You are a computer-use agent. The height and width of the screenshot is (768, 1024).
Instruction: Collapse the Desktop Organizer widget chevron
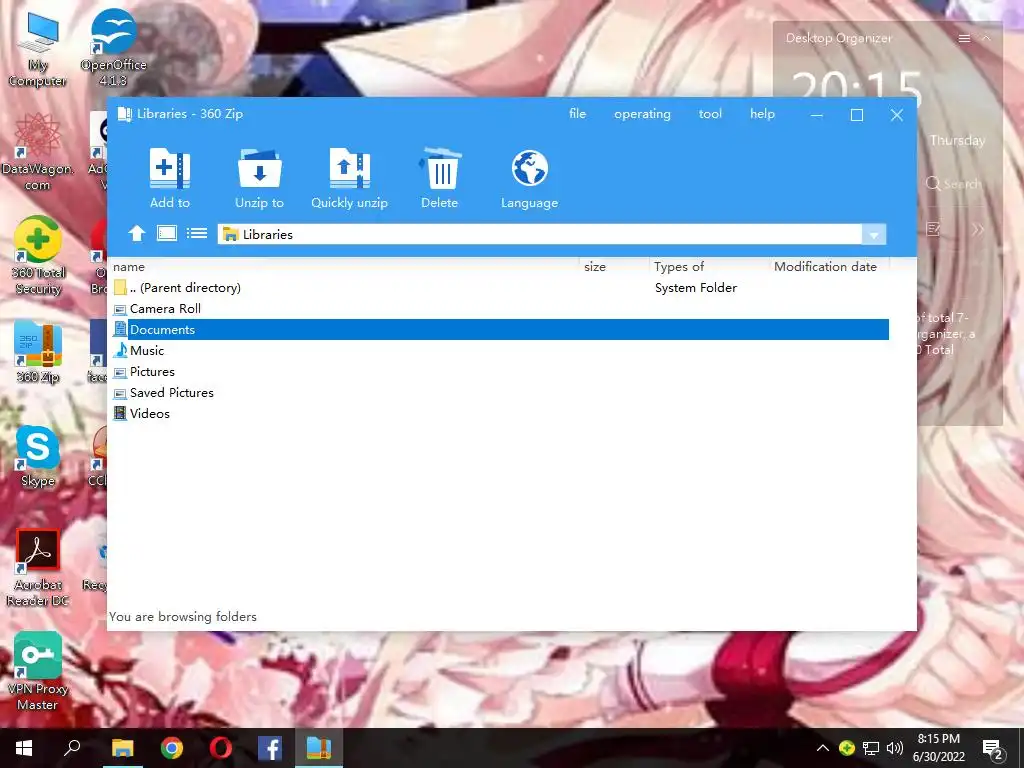(x=987, y=39)
